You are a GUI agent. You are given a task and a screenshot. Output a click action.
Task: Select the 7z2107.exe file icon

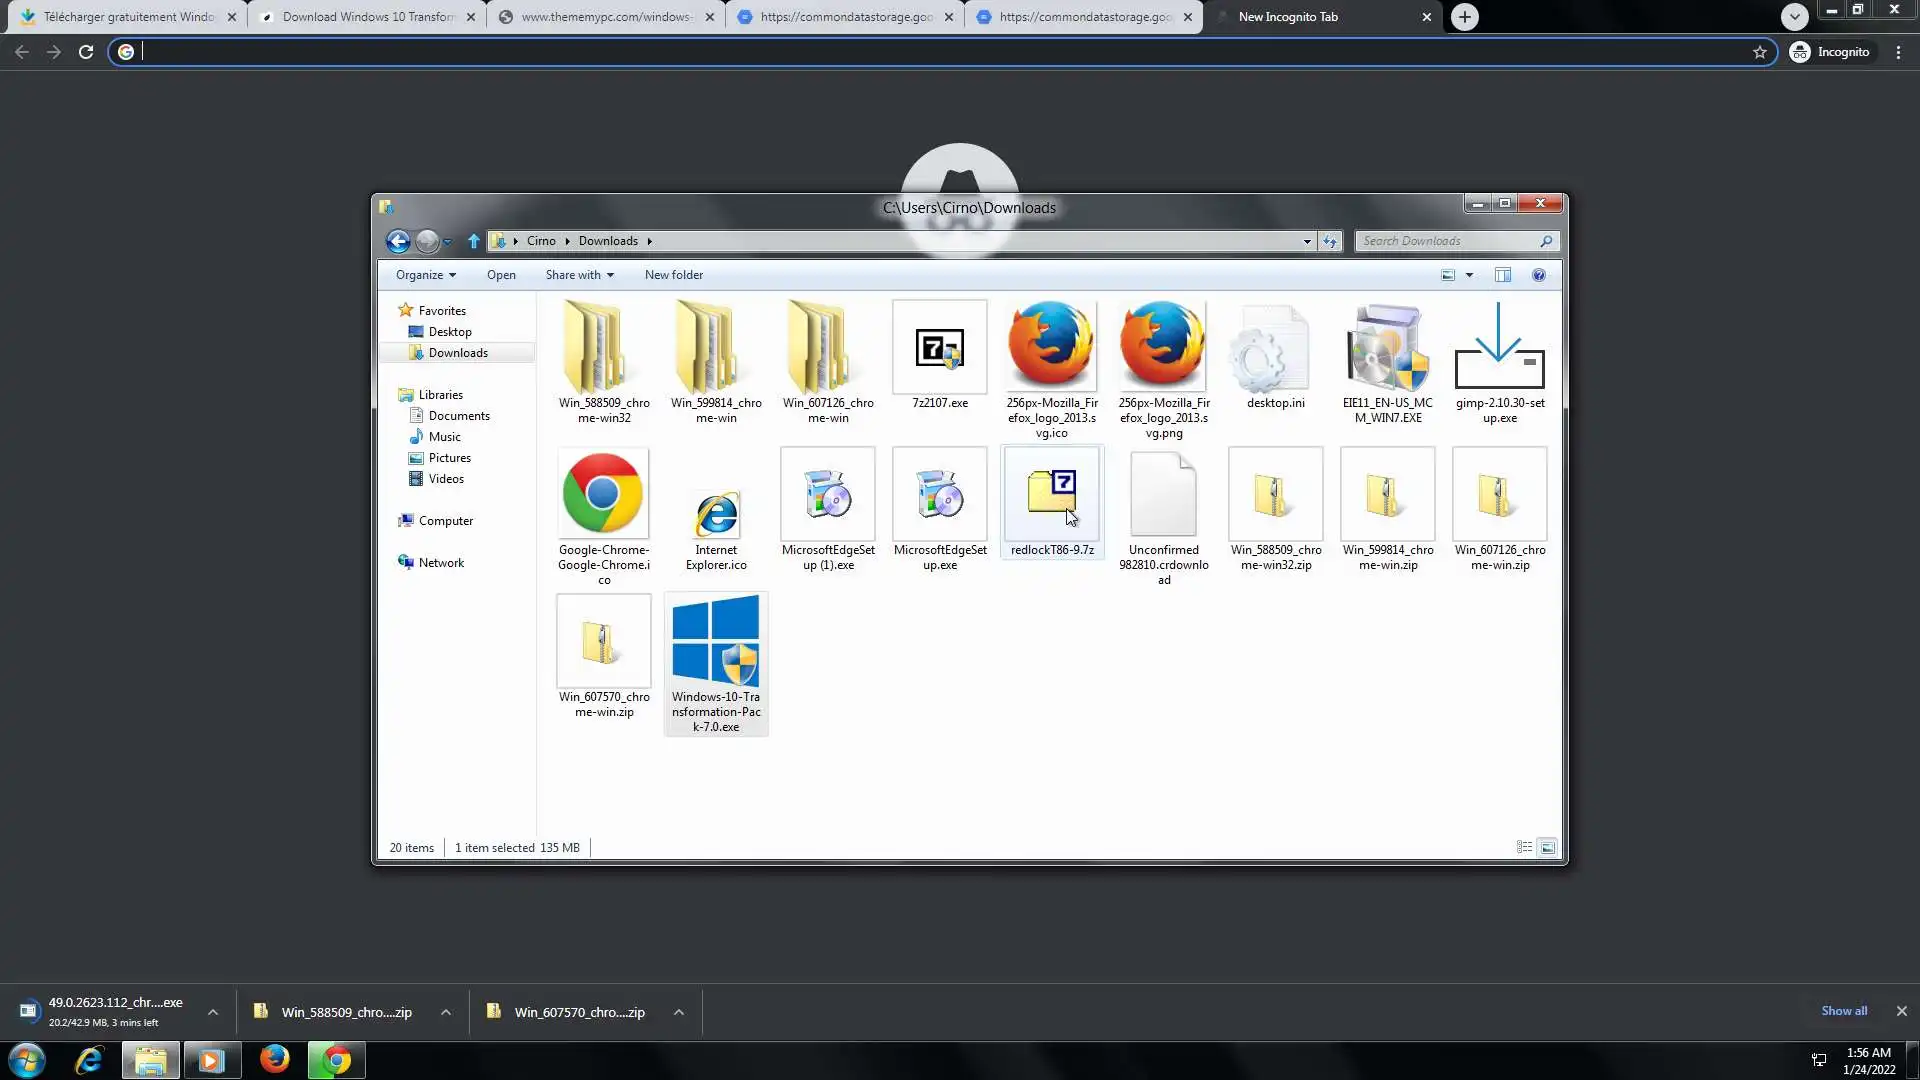coord(939,348)
